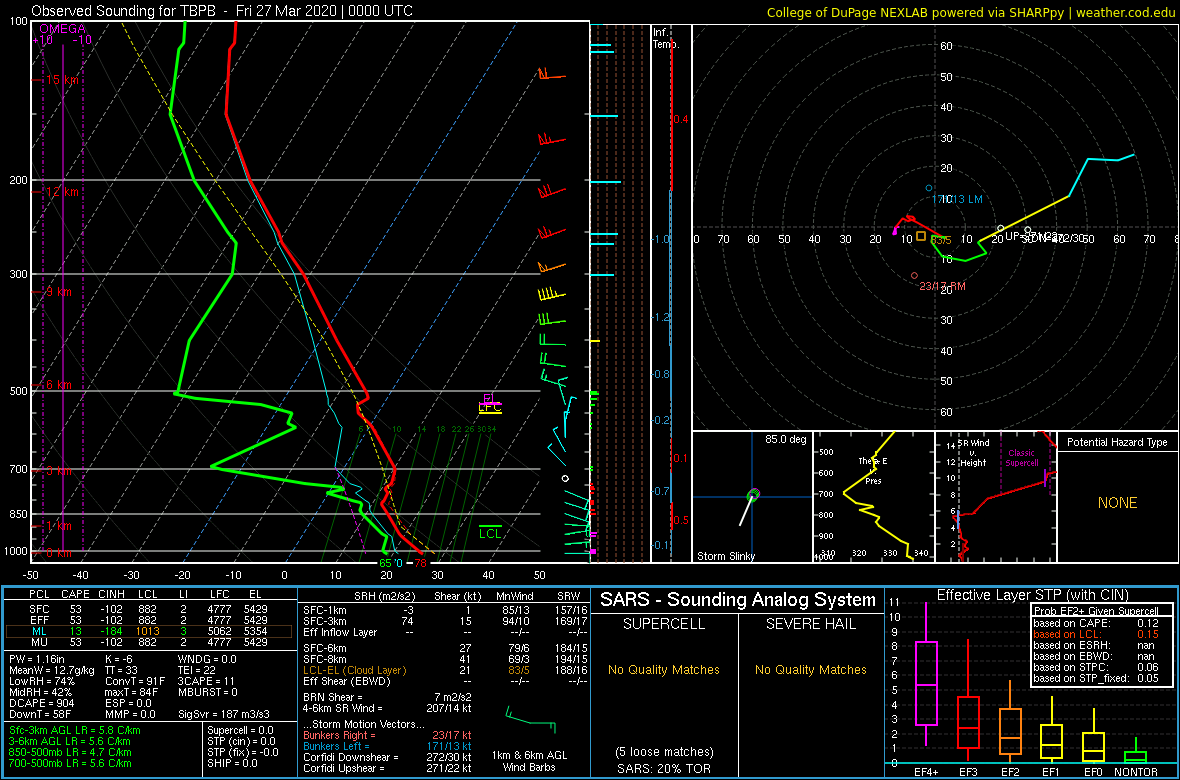Viewport: 1180px width, 780px height.
Task: Click the DCAPE = 904 value
Action: click(x=42, y=703)
